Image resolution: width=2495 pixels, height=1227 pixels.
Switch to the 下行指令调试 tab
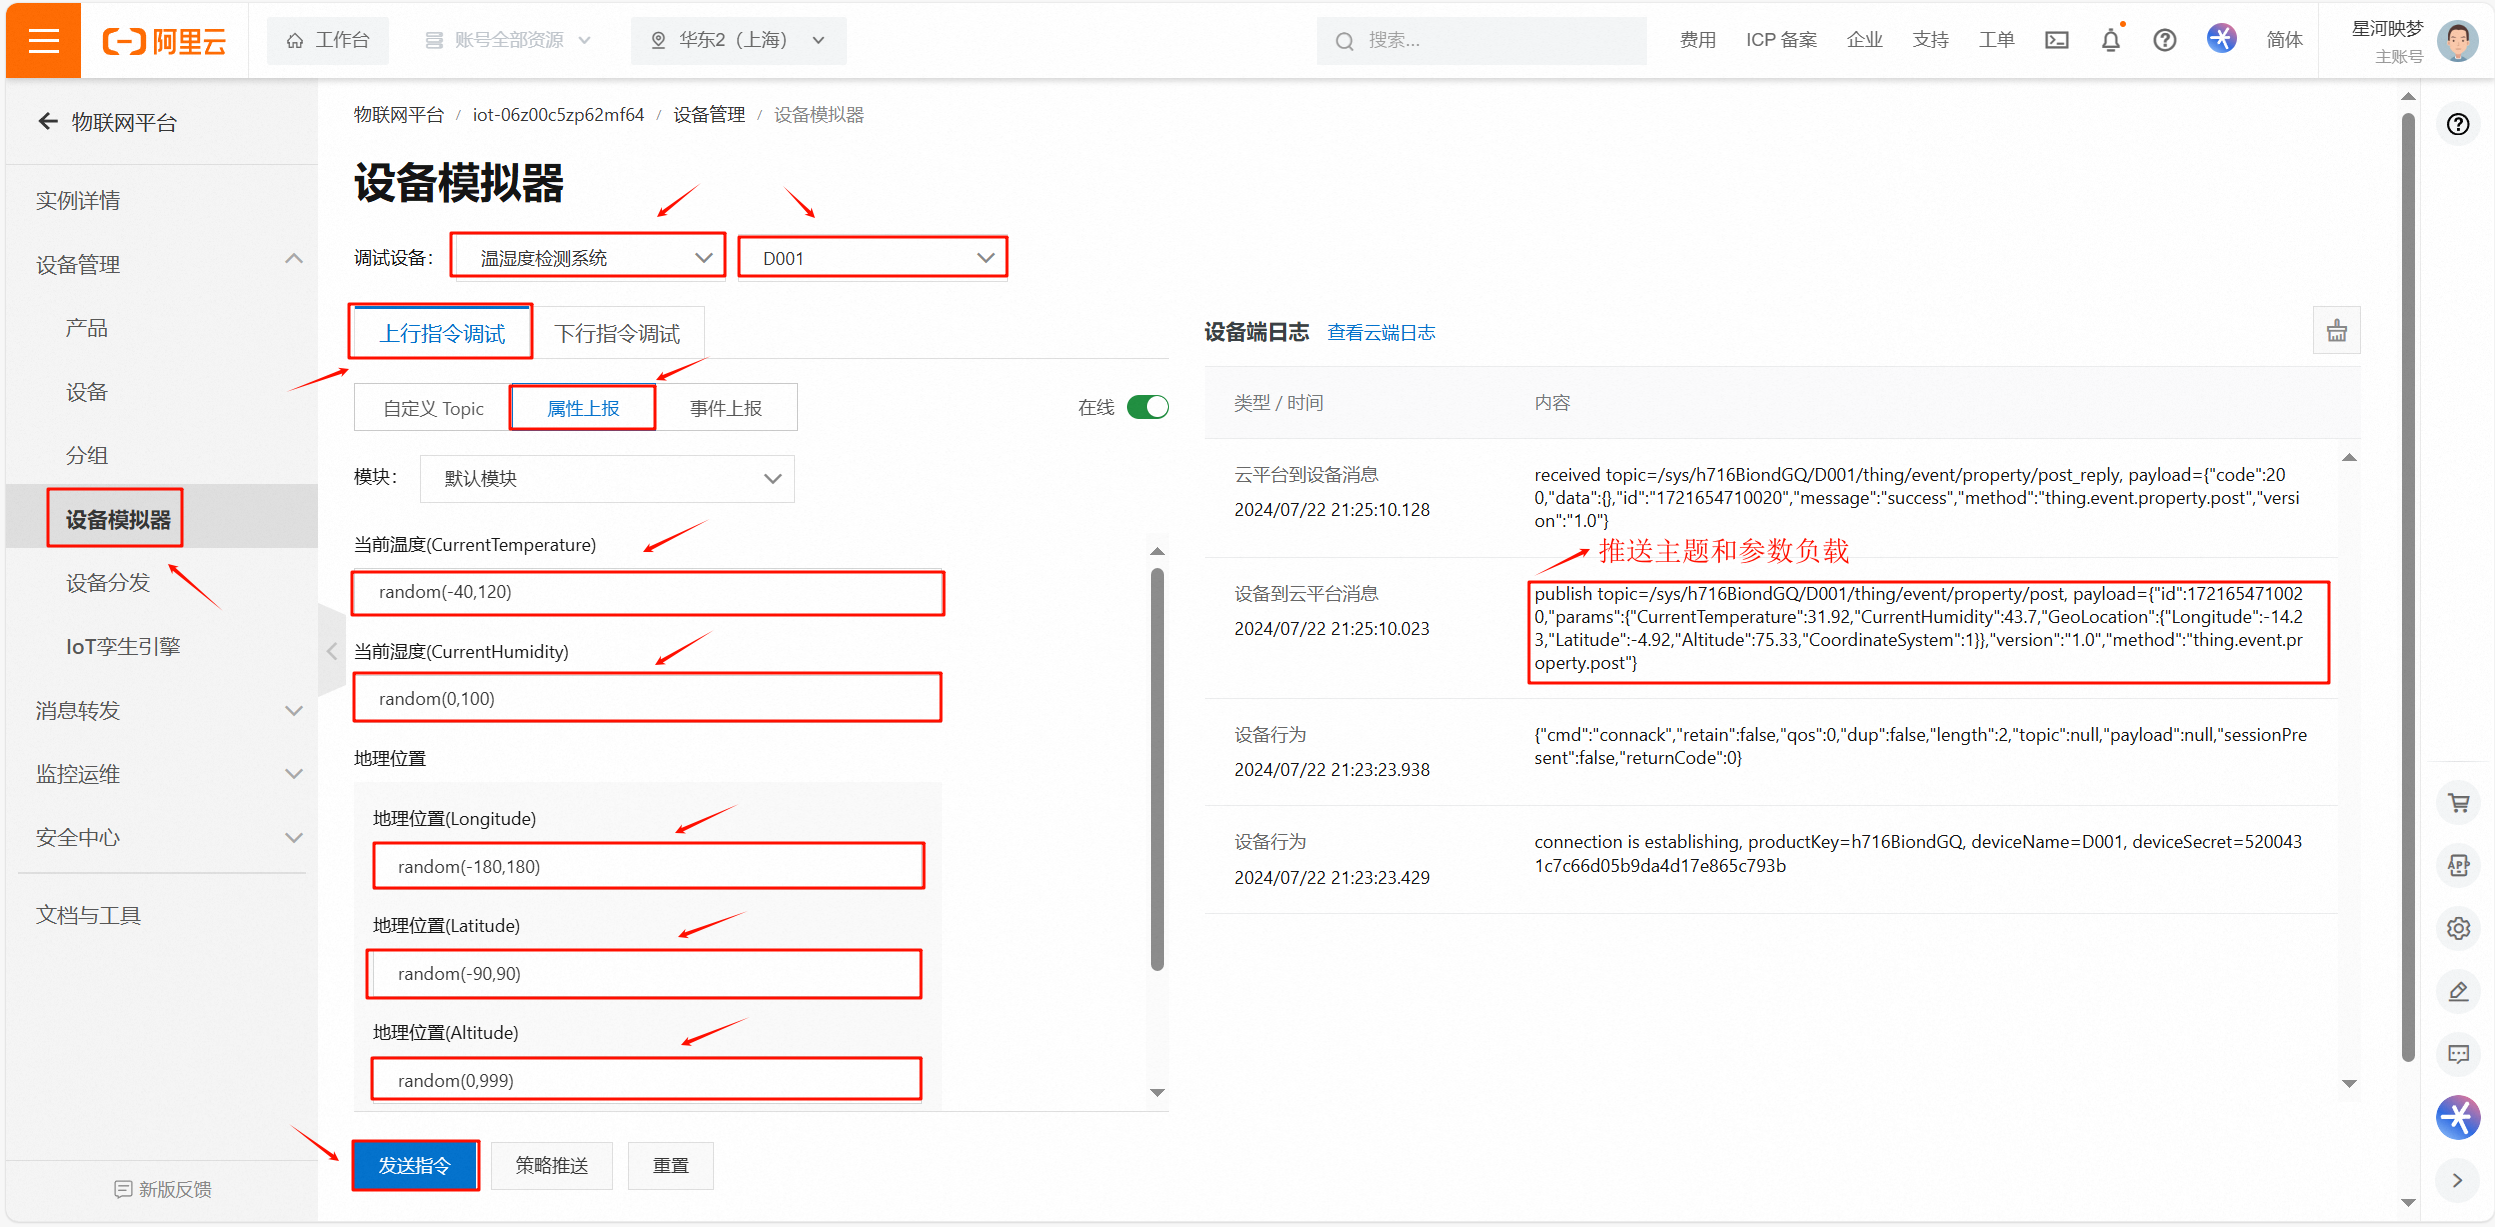[620, 332]
